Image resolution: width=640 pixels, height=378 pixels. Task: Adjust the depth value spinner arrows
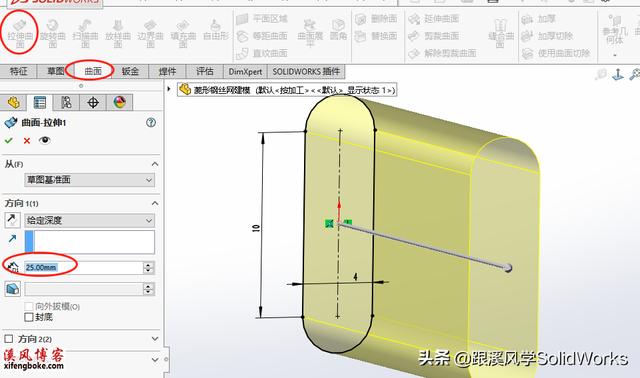pos(149,267)
